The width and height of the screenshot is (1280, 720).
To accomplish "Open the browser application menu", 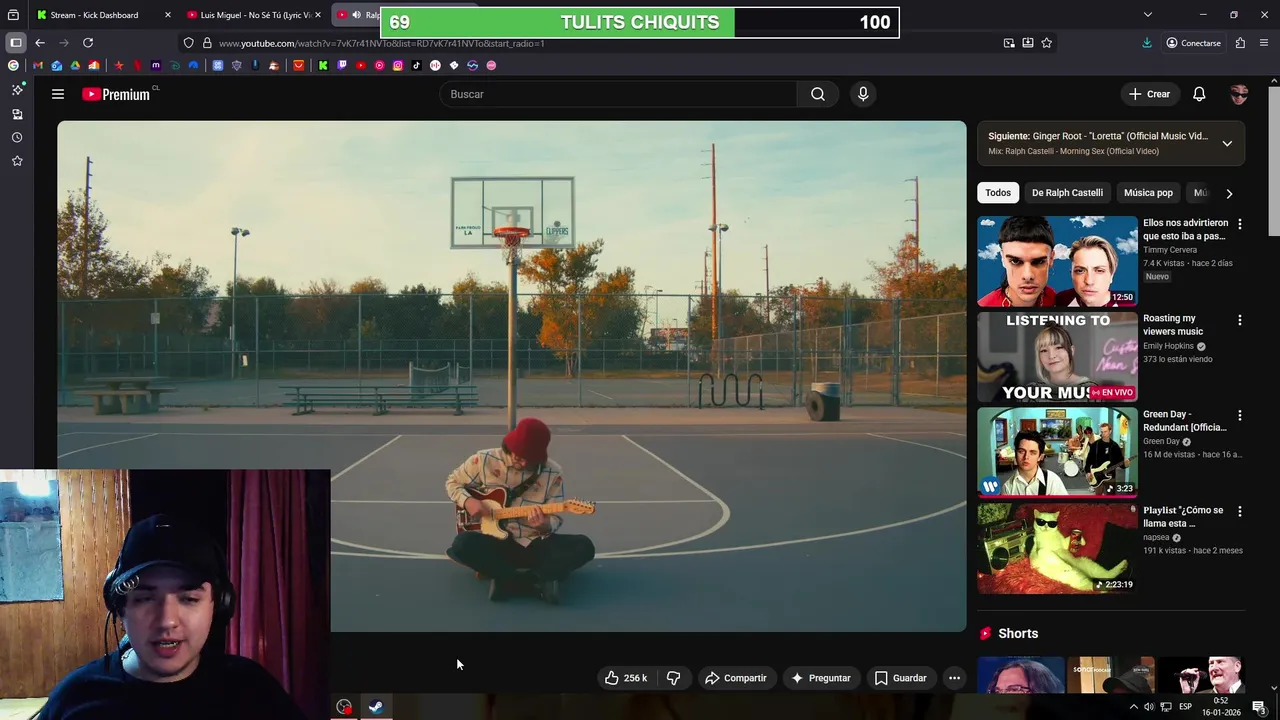I will point(1264,43).
